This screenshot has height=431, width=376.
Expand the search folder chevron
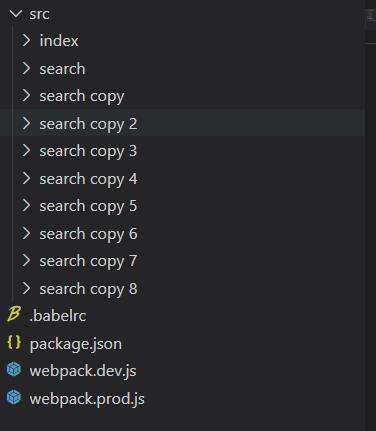point(26,68)
